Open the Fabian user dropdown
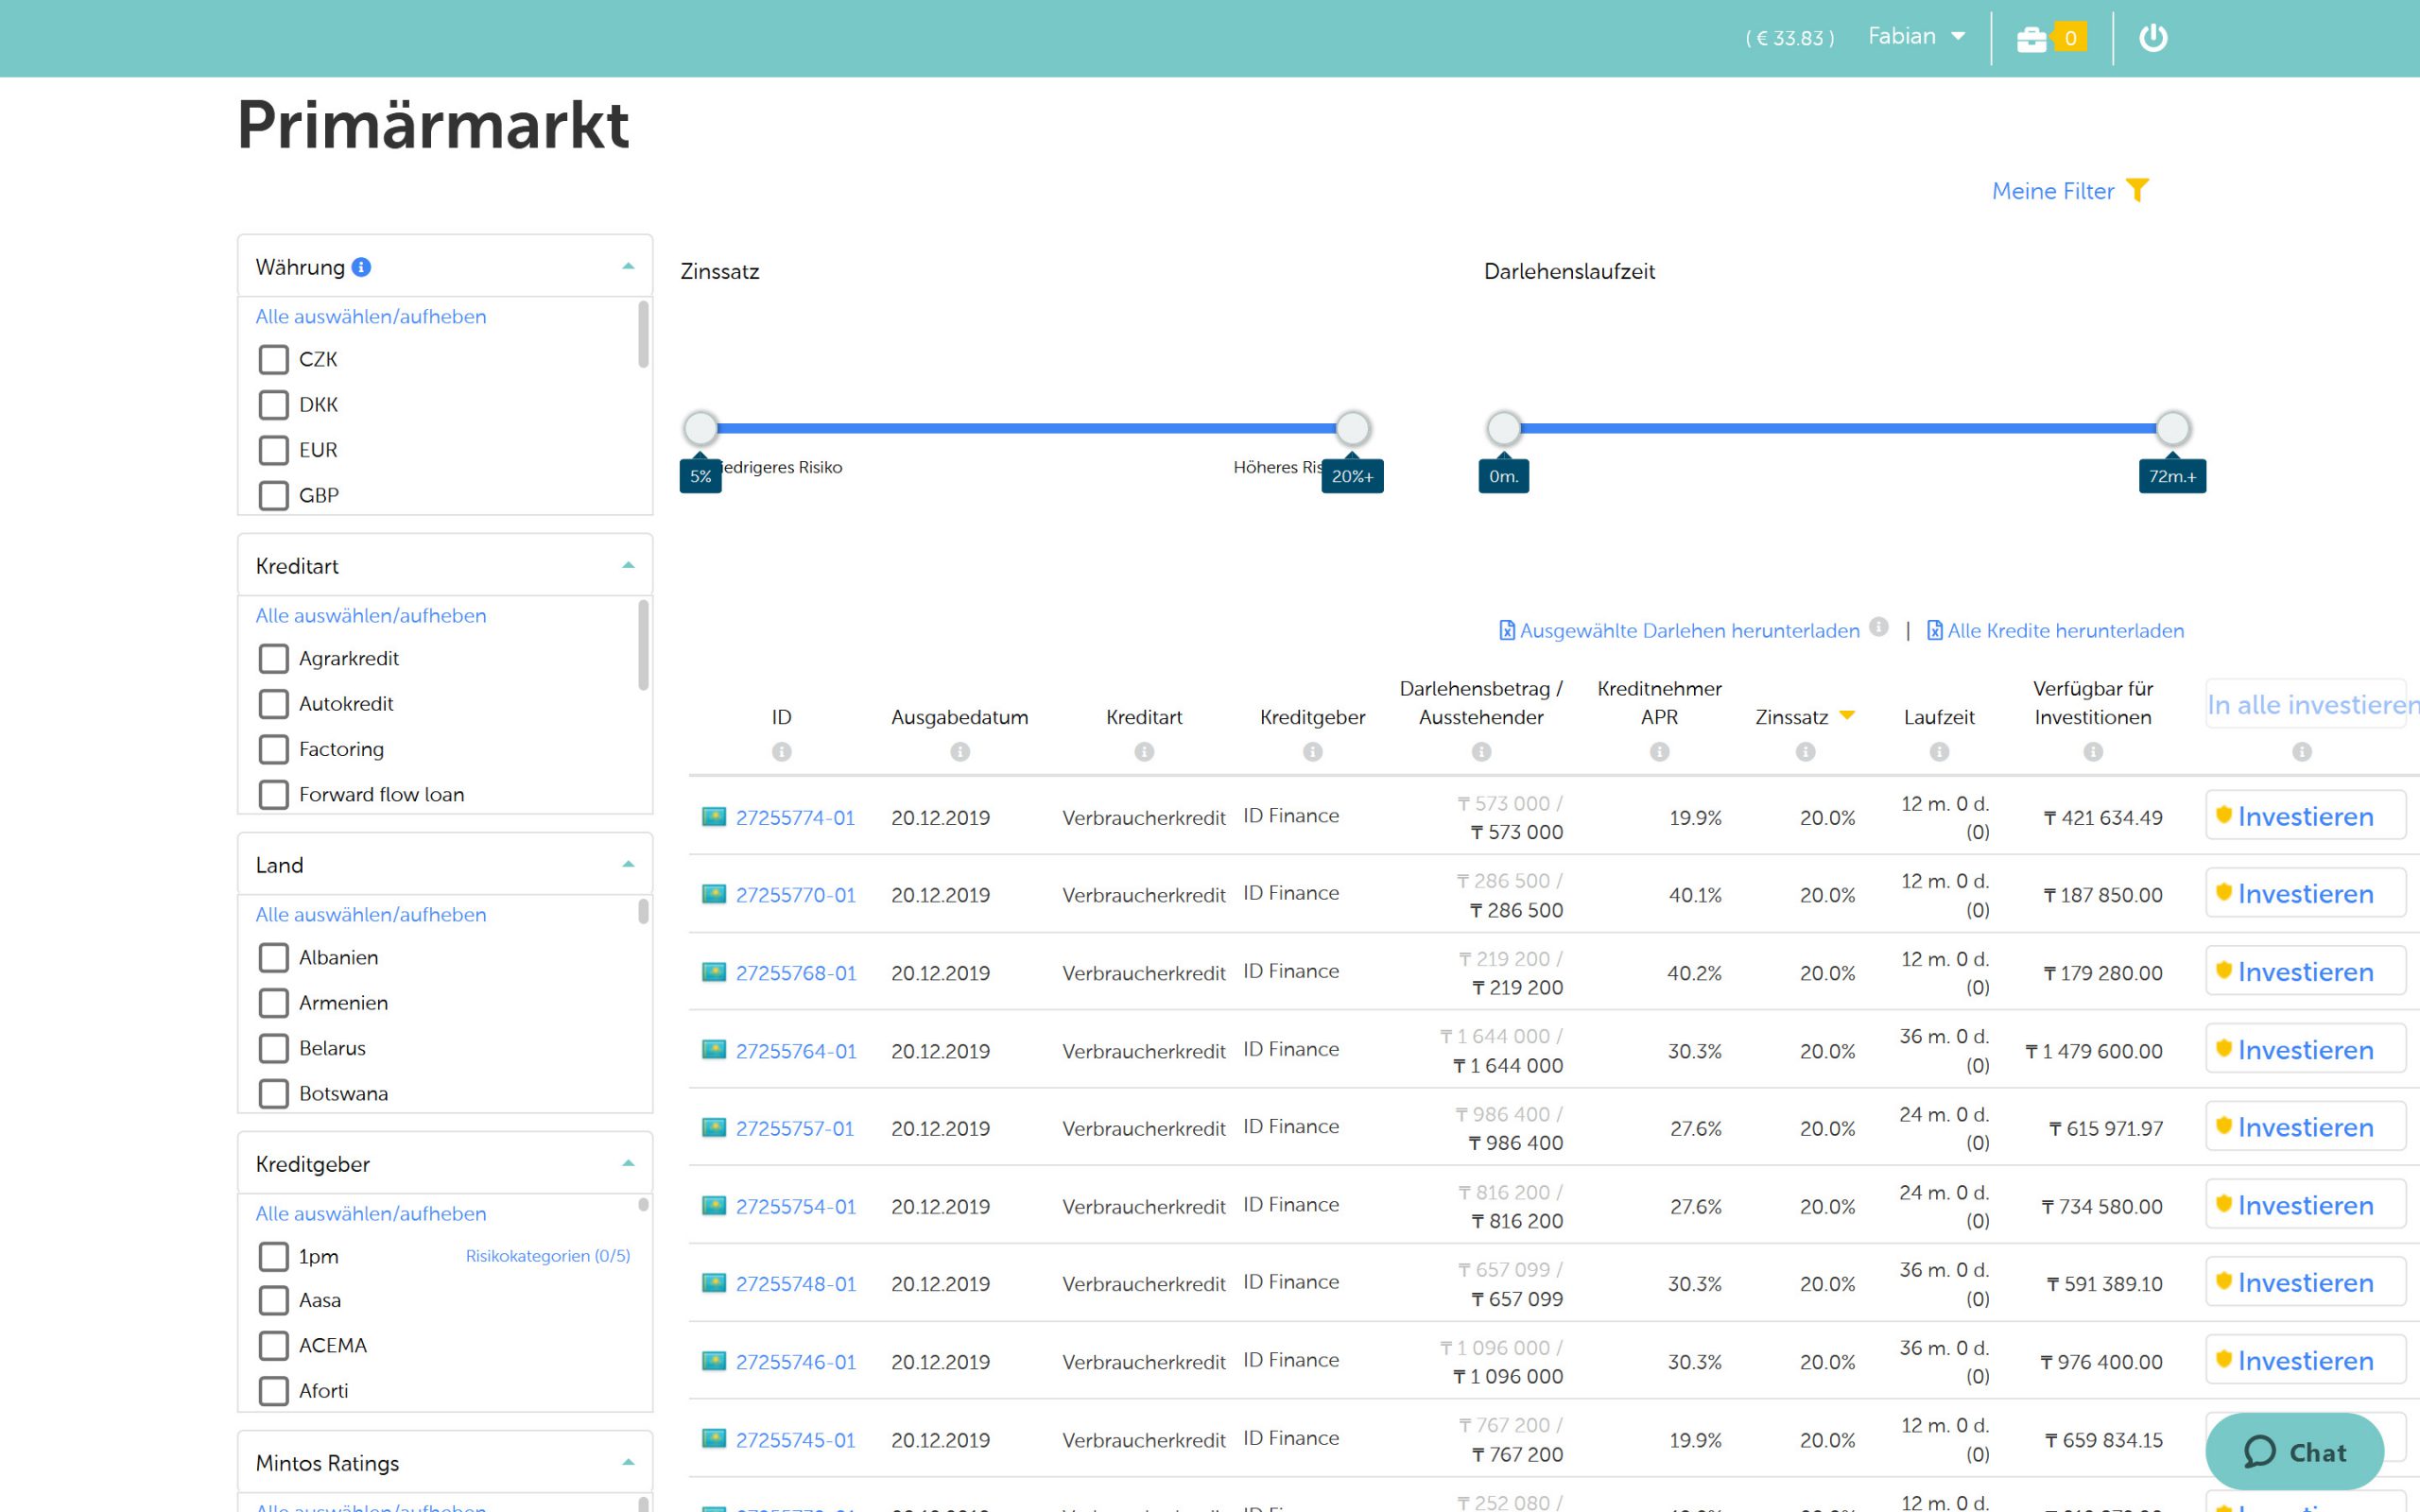Image resolution: width=2420 pixels, height=1512 pixels. [1916, 37]
